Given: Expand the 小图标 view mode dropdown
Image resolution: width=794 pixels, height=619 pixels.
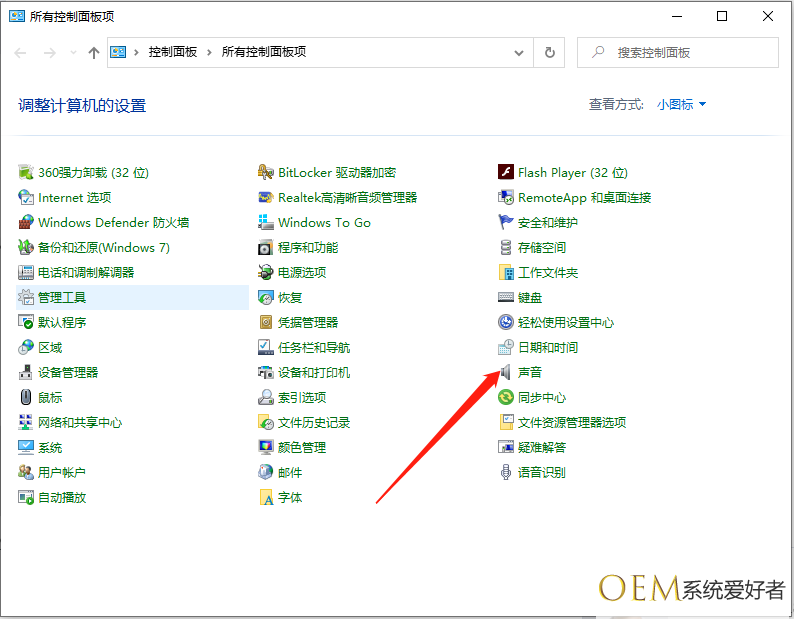Looking at the screenshot, I should 681,104.
